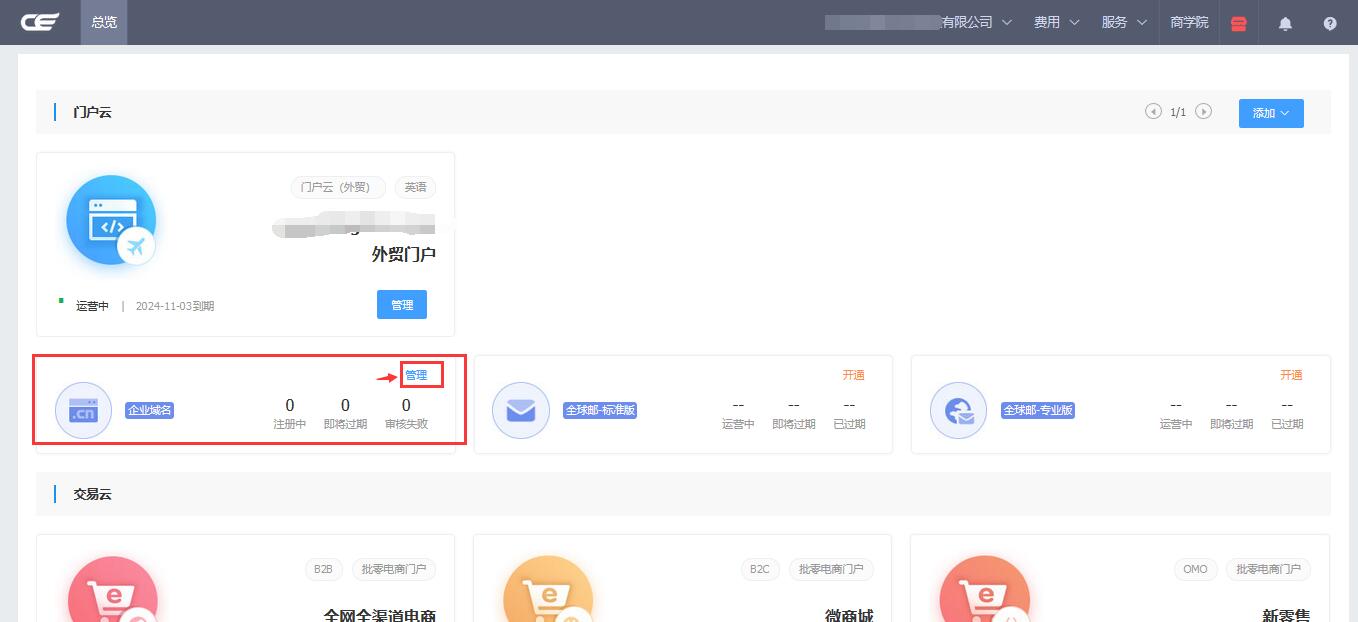The width and height of the screenshot is (1358, 622).
Task: Click 开通 link for 全球邮-专业版
Action: click(x=1291, y=375)
